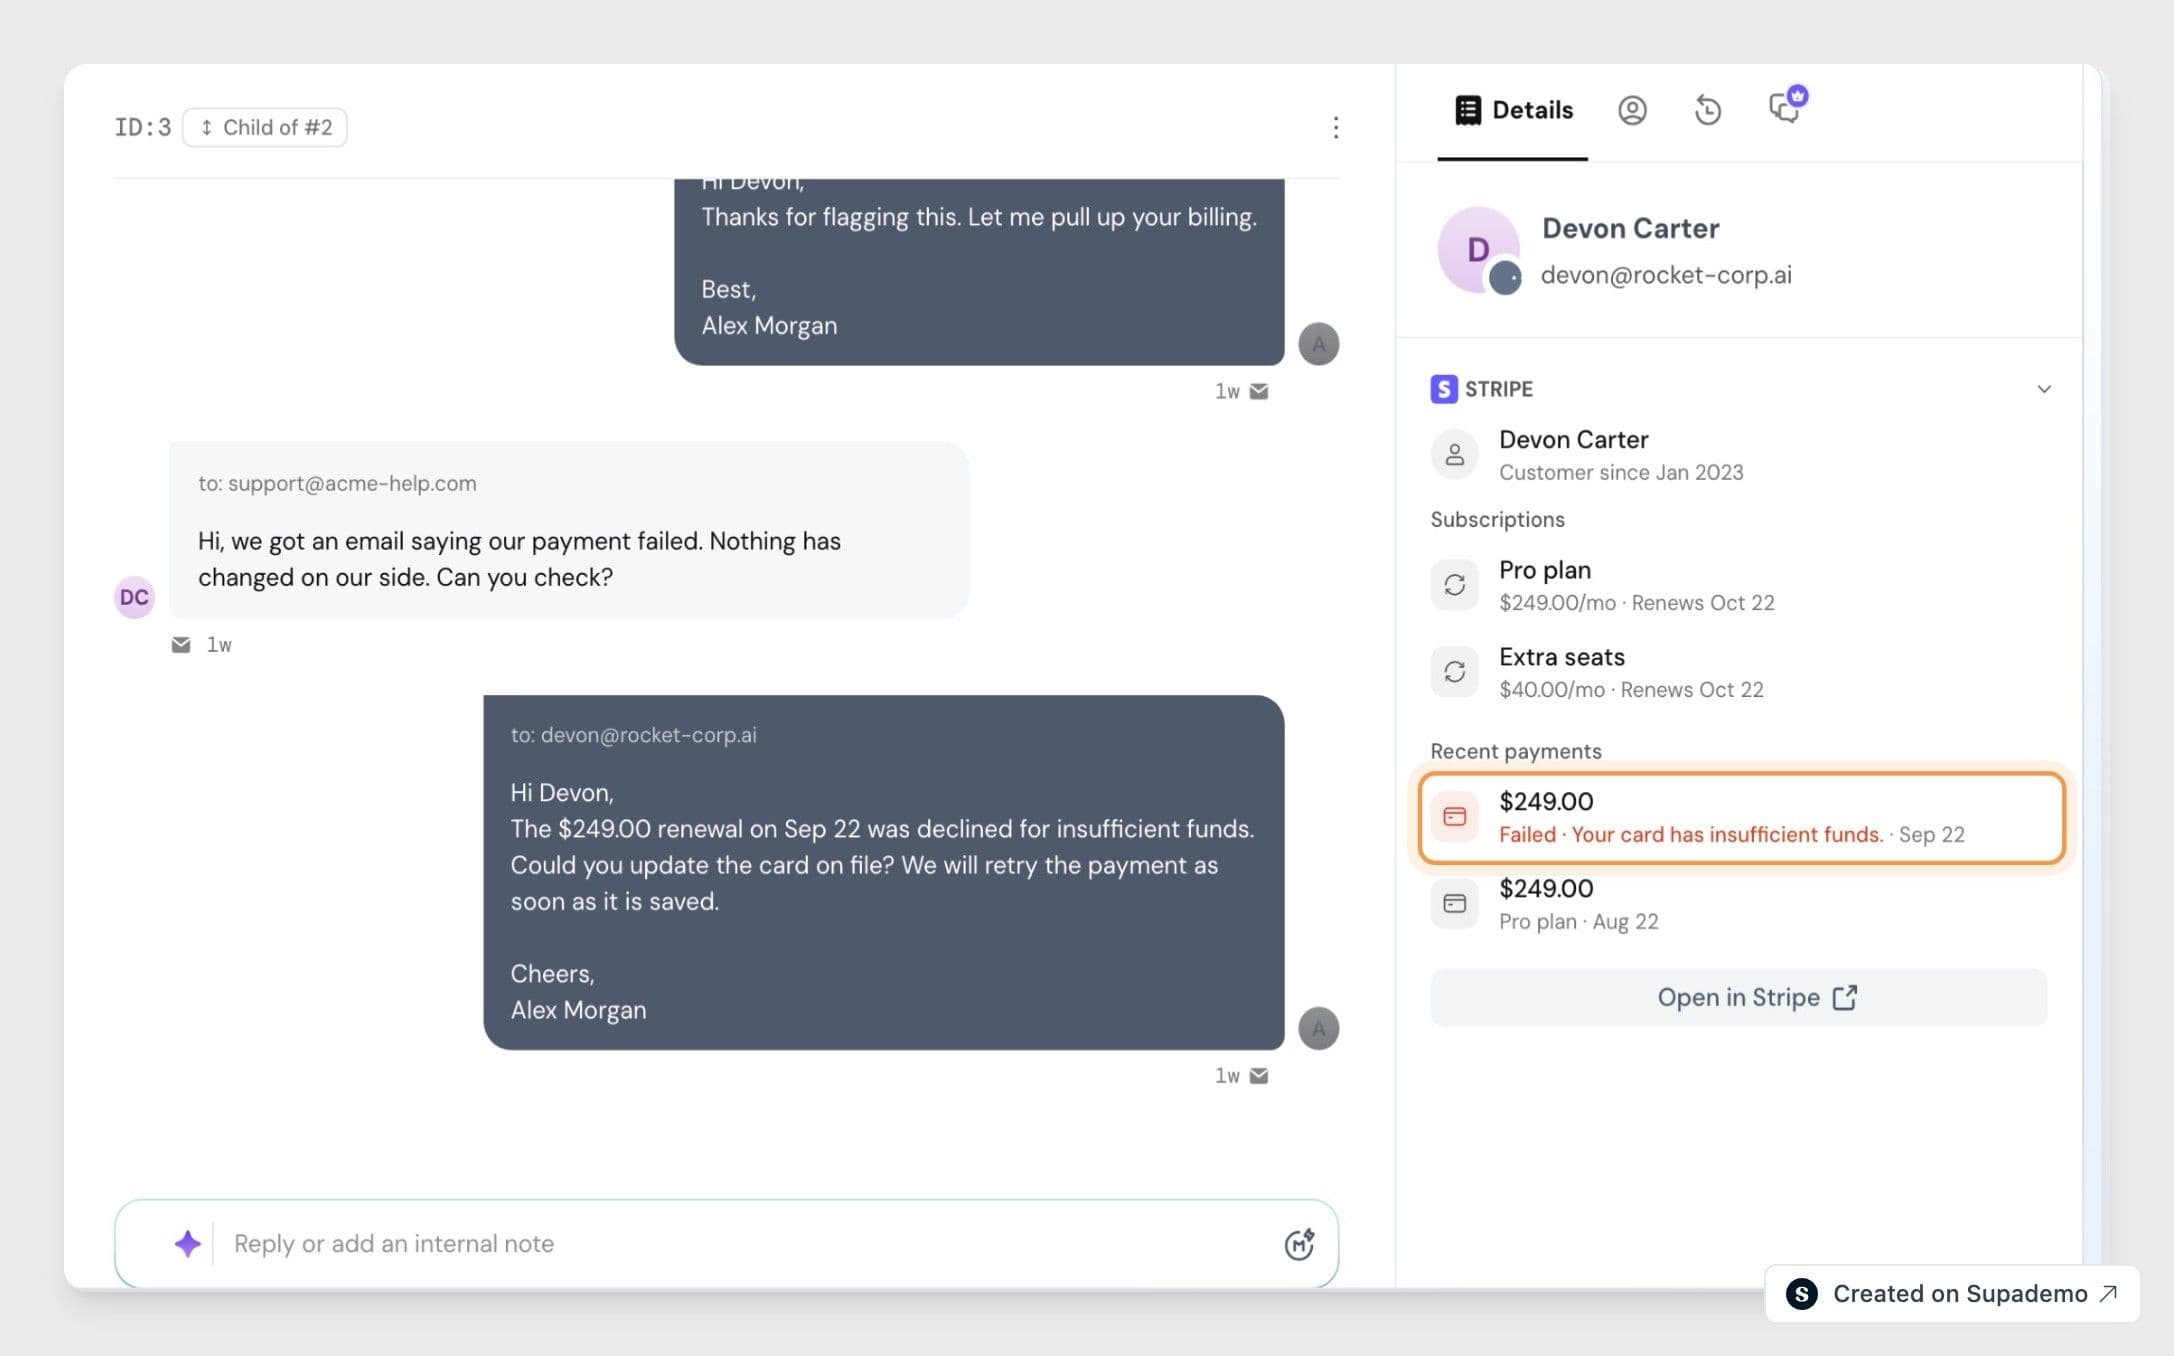The height and width of the screenshot is (1356, 2174).
Task: Click the envelope icon under the customer message
Action: point(181,645)
